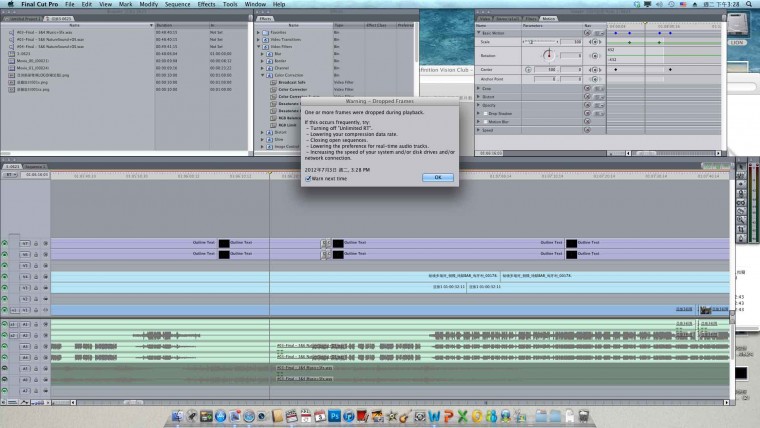Lock the V6 video track
The image size is (760, 428).
tap(37, 254)
